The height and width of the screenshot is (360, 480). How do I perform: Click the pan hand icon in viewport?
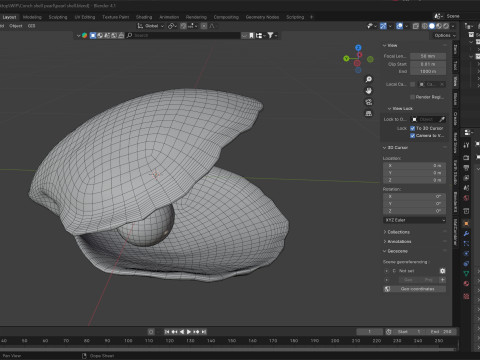[x=369, y=91]
